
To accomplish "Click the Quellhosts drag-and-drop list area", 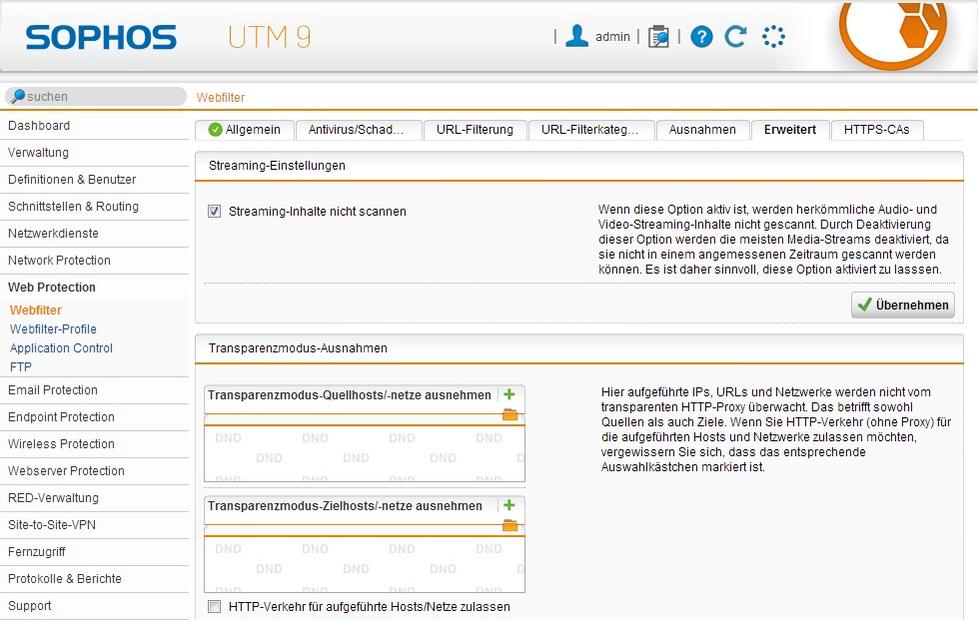I will [364, 453].
